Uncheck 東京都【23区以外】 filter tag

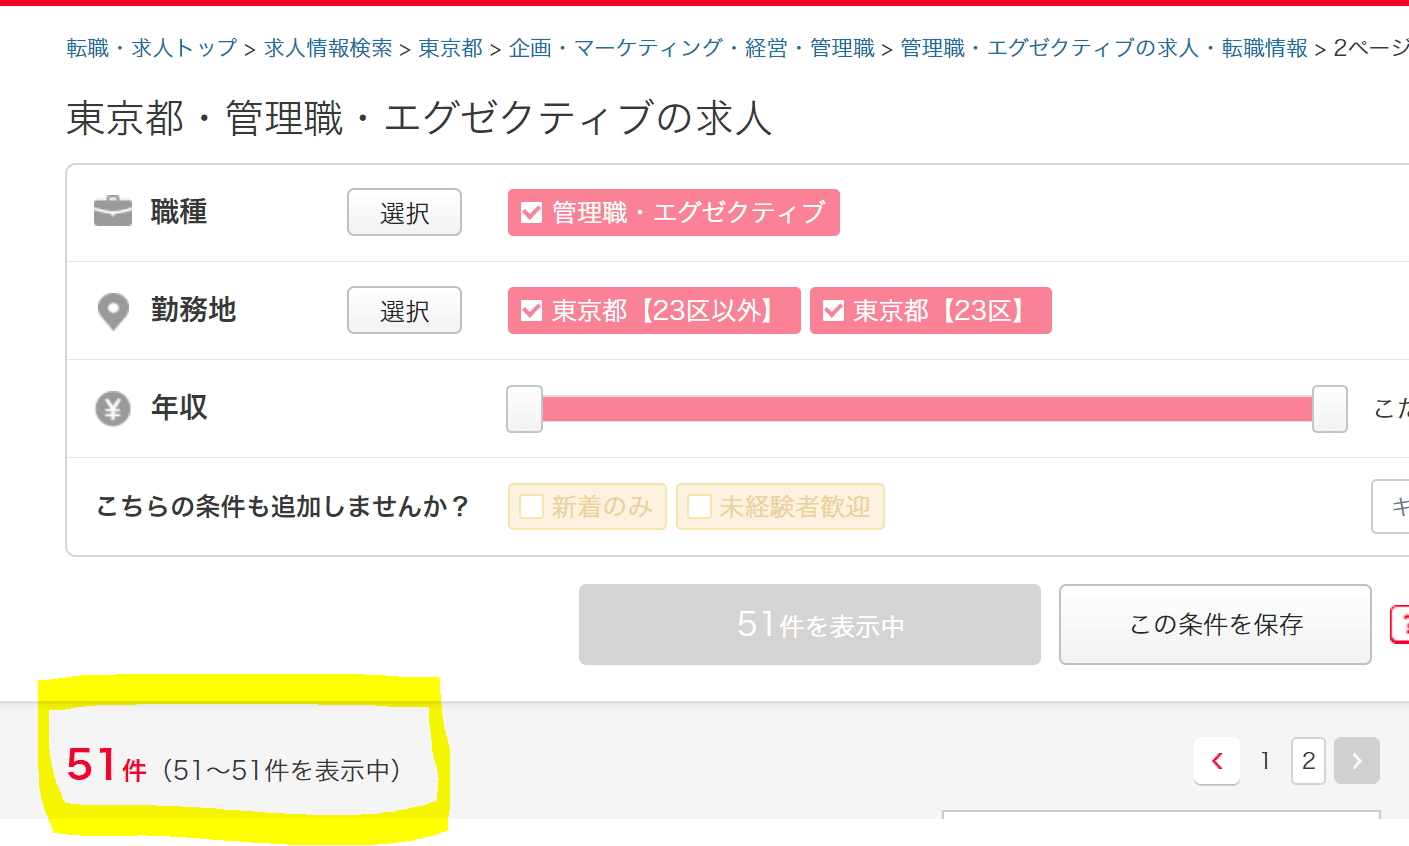tap(654, 311)
